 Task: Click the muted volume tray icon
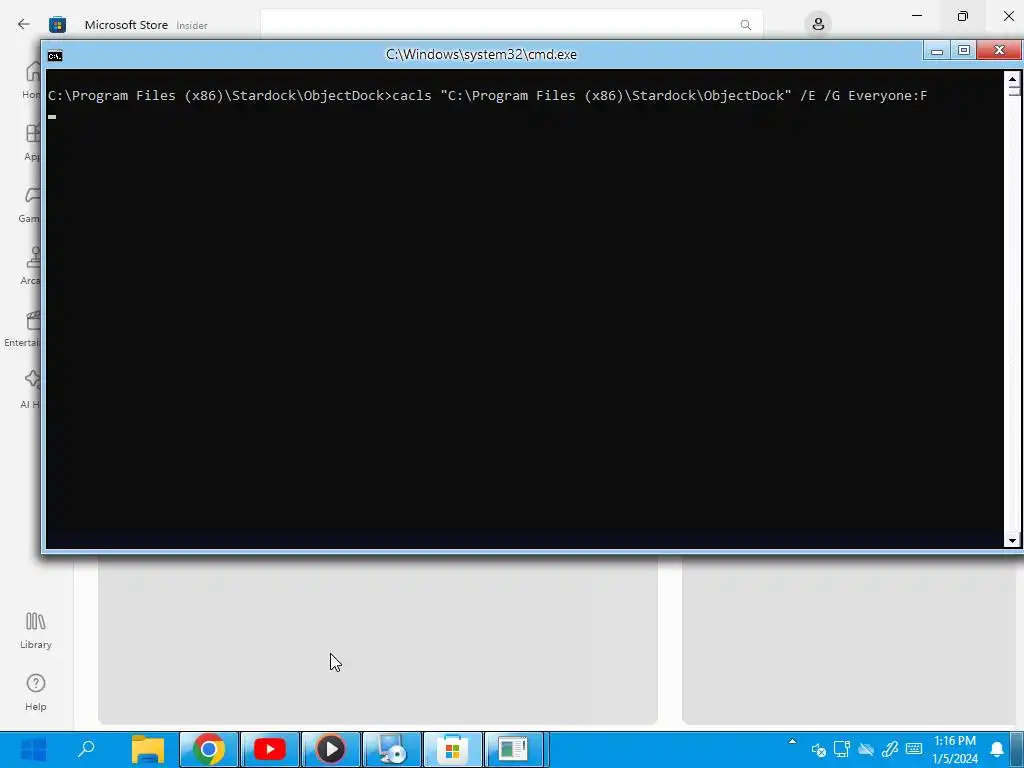818,750
